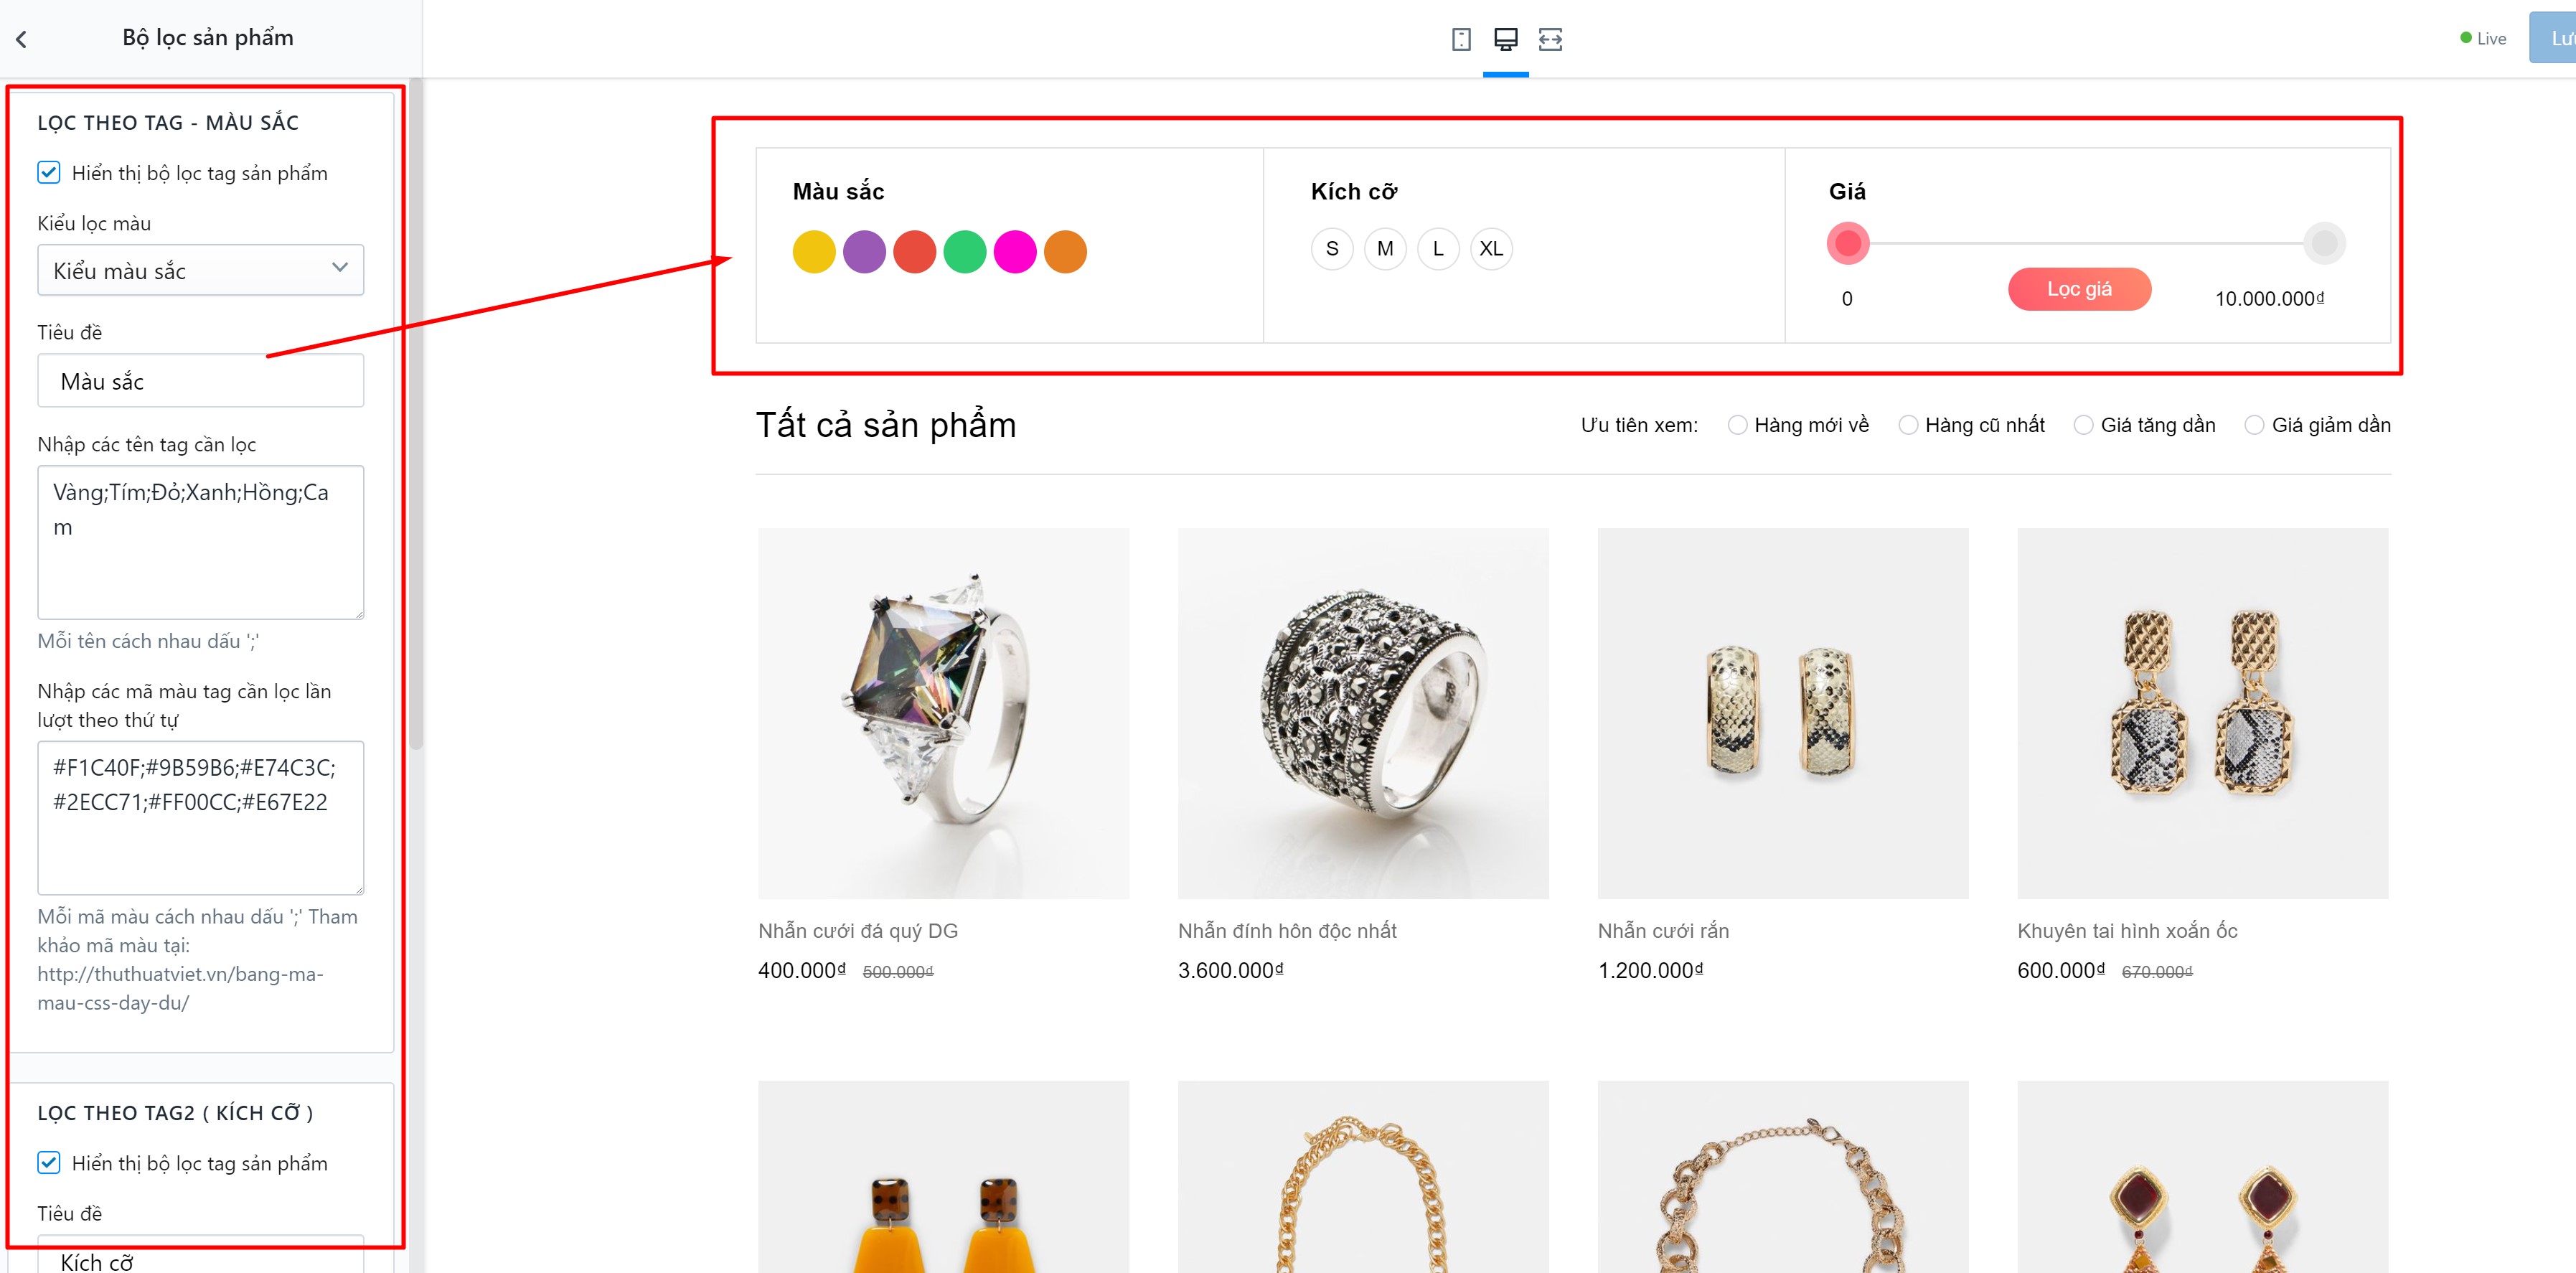Click Nhẫn cưới đá quý DG product title
This screenshot has height=1273, width=2576.
click(x=858, y=931)
